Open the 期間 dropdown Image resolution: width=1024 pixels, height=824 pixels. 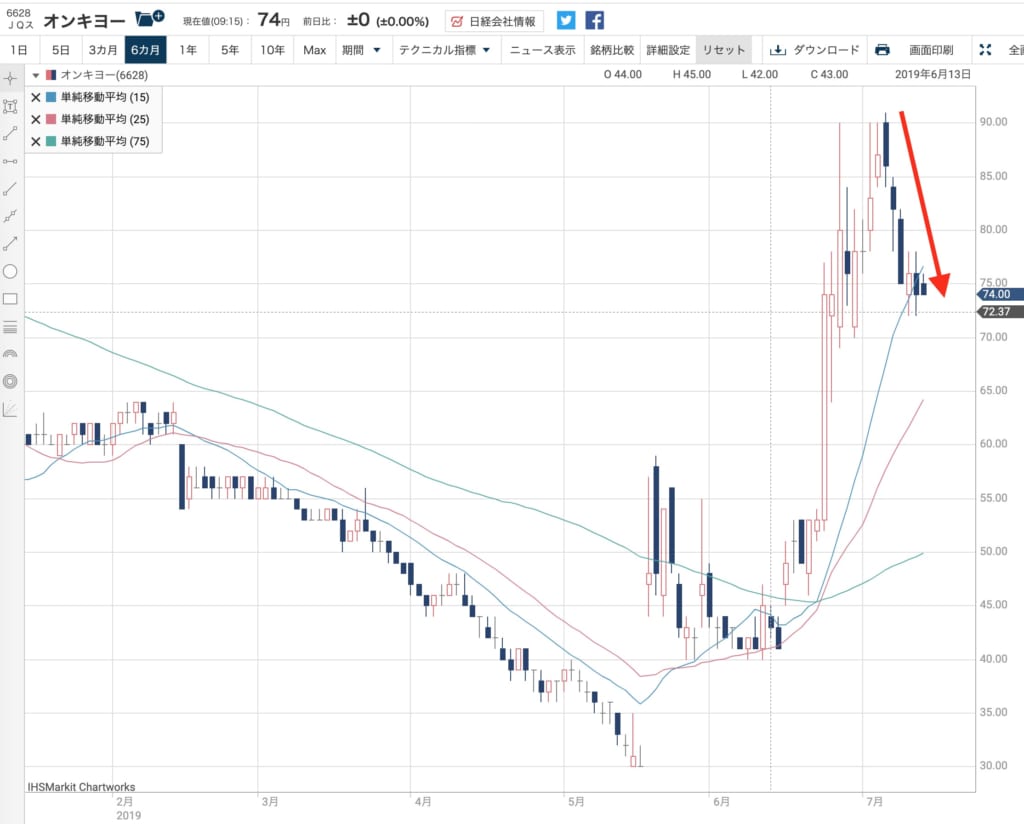(360, 50)
